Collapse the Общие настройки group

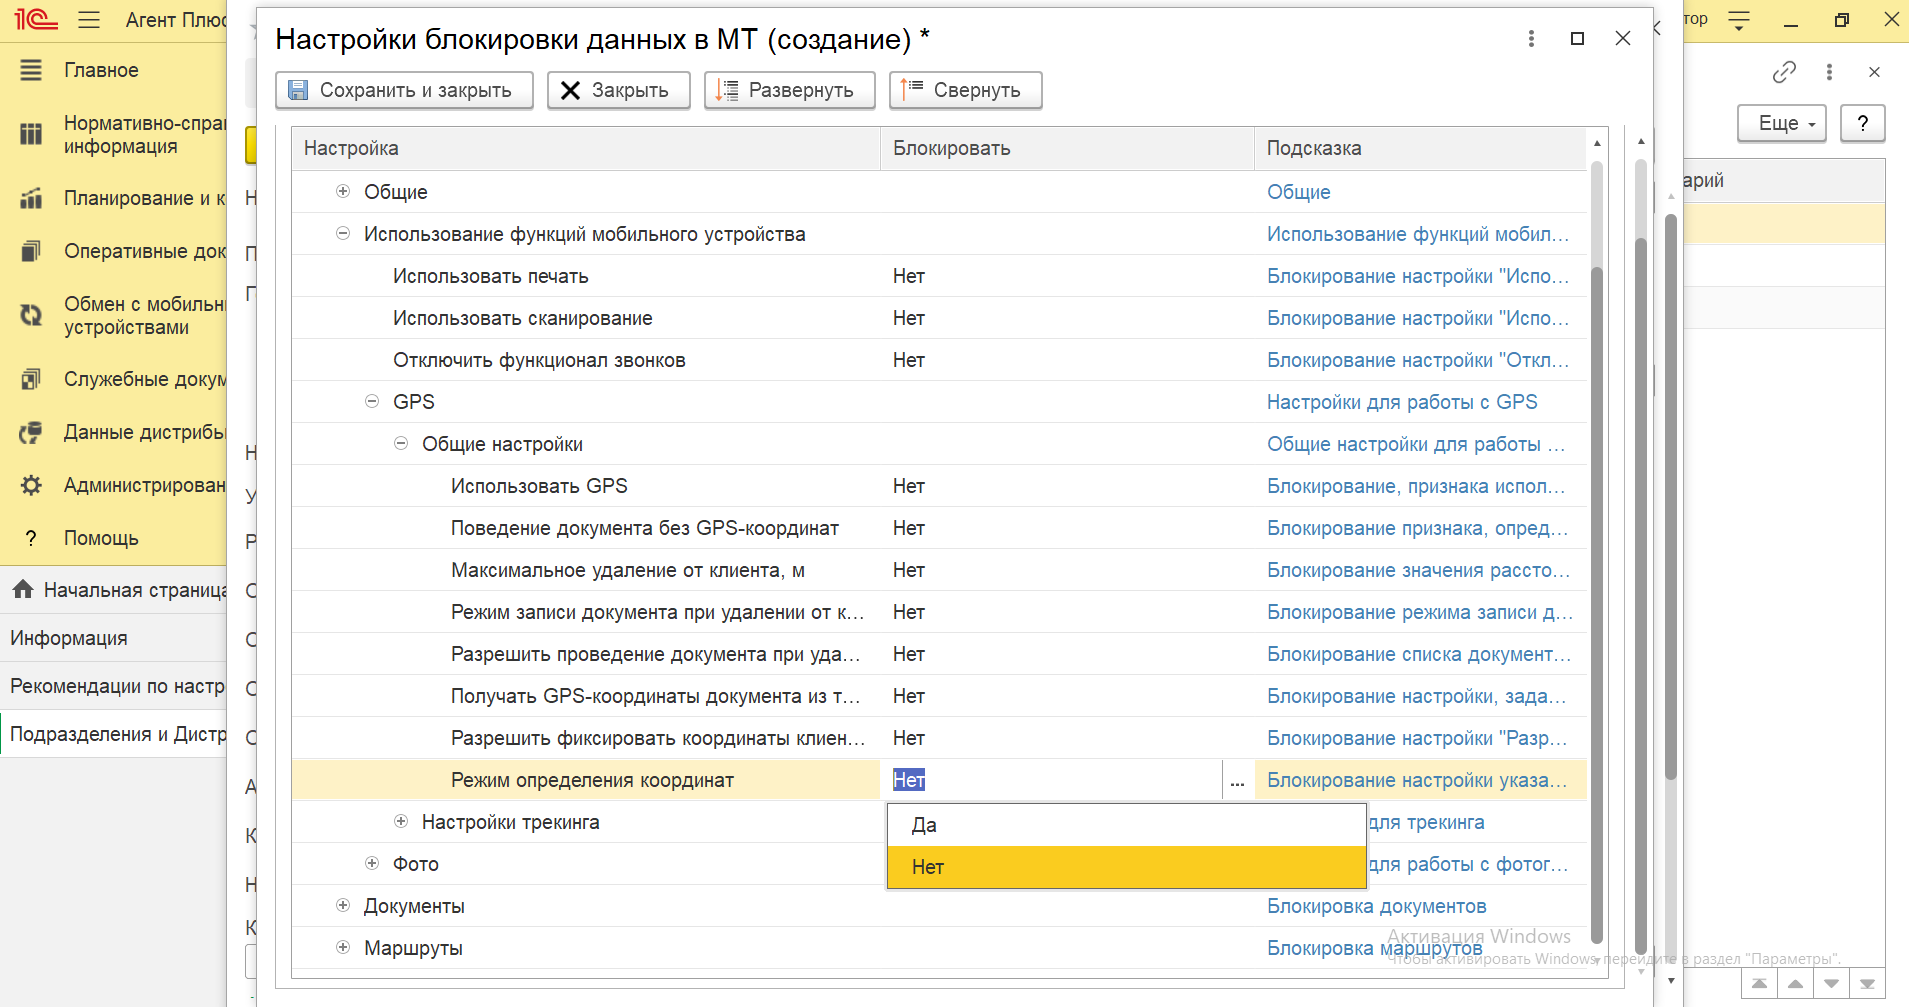401,443
